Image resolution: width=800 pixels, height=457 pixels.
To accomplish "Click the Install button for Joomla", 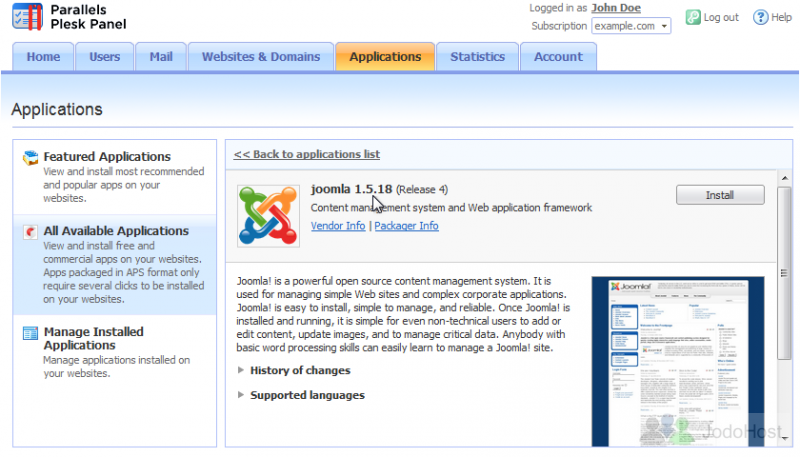I will [720, 195].
